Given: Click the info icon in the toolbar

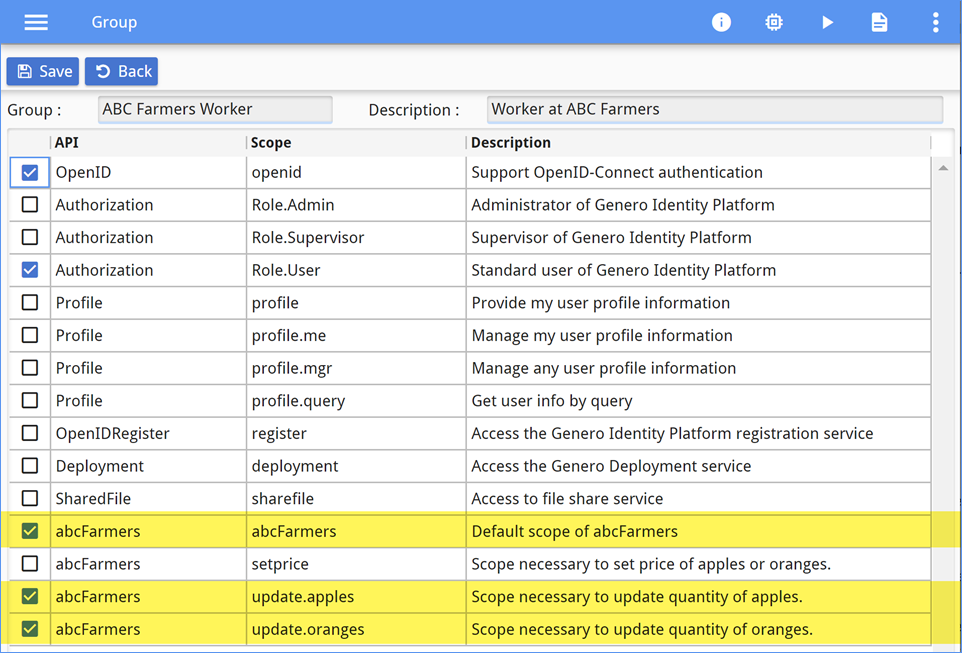Looking at the screenshot, I should [721, 21].
